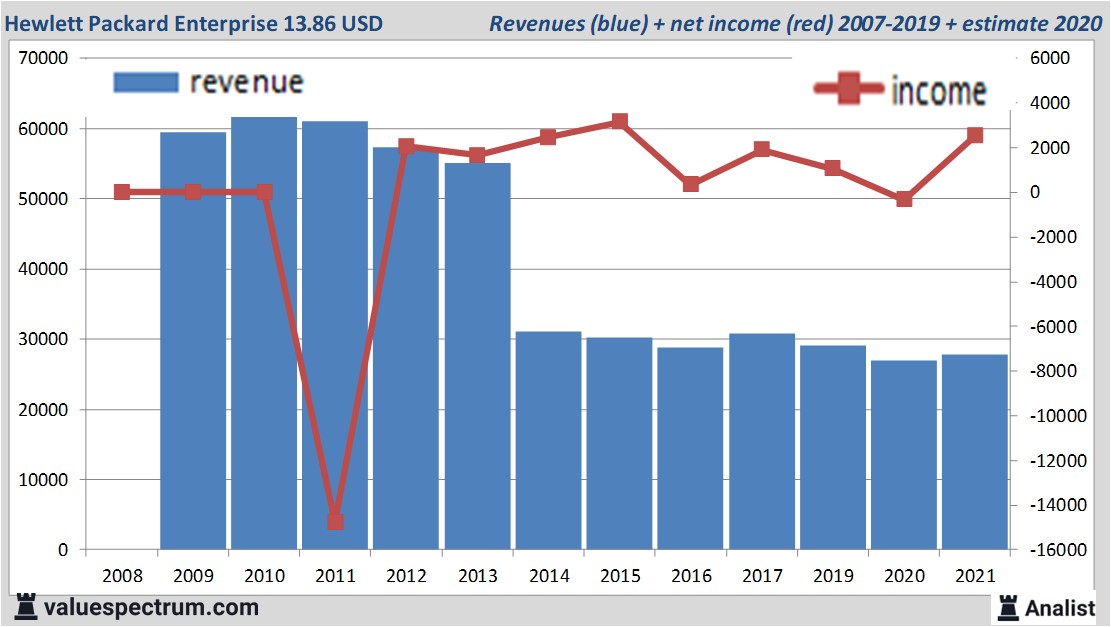Click the 2014 revenue bar

(x=548, y=440)
